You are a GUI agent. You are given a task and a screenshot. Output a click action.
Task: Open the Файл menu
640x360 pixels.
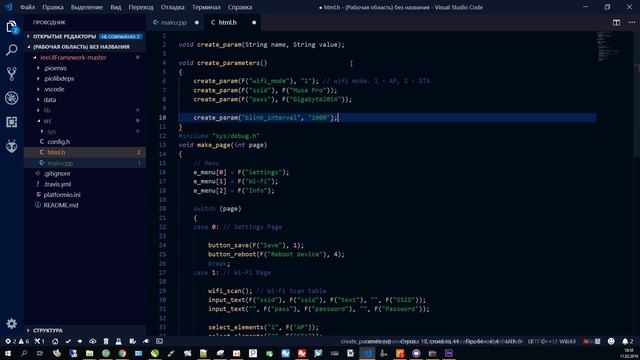[27, 7]
